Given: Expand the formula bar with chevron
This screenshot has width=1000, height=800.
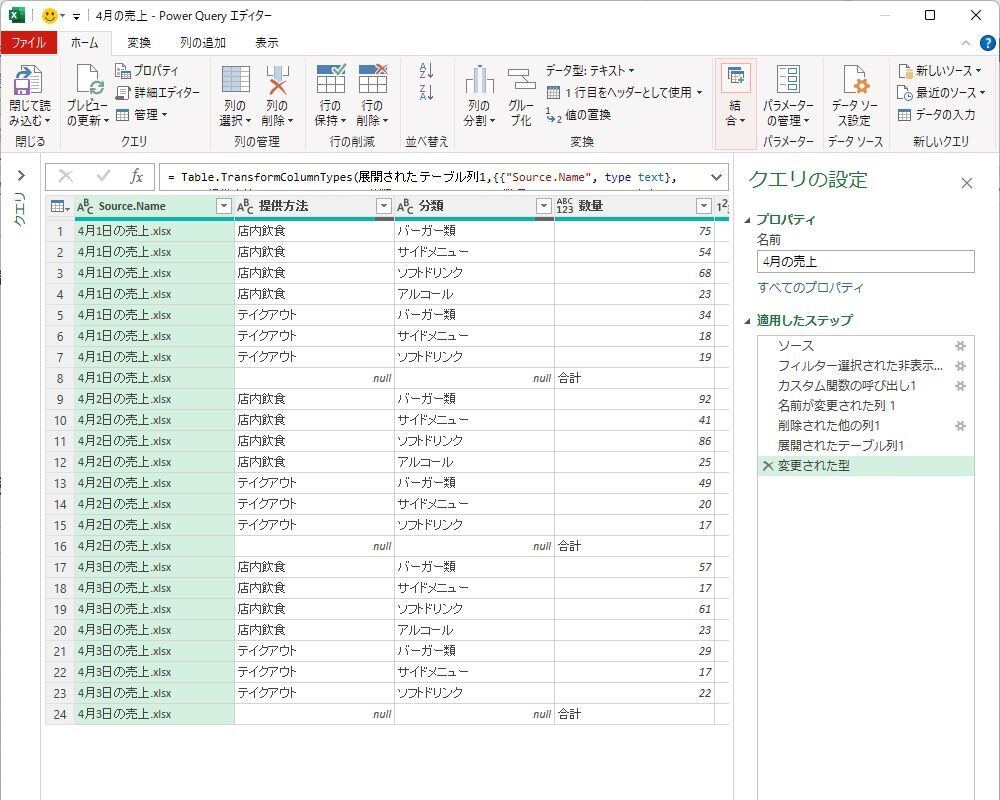Looking at the screenshot, I should point(716,177).
